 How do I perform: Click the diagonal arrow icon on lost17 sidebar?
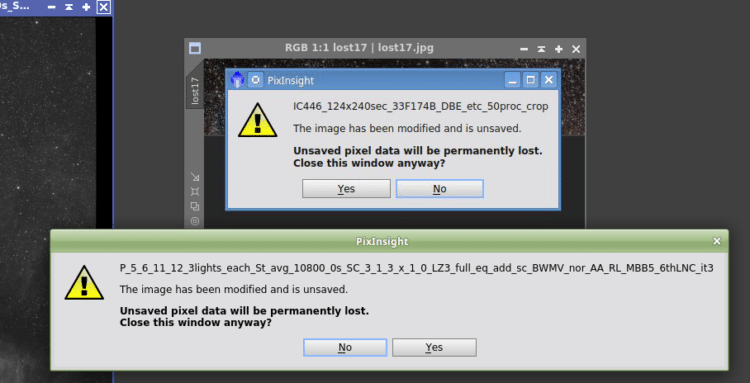(195, 177)
